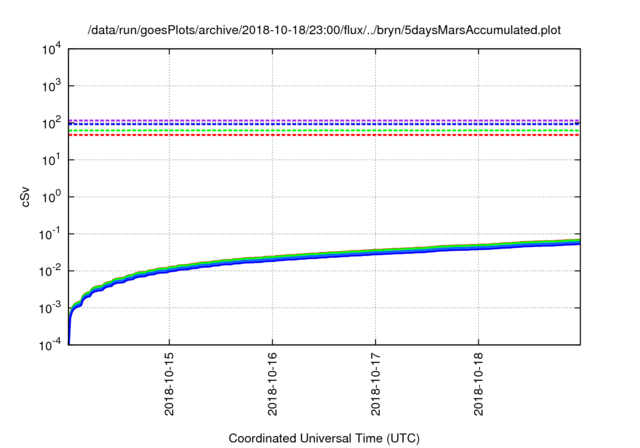Click the 10^0 y-axis tick label
This screenshot has height=448, width=640.
point(51,197)
